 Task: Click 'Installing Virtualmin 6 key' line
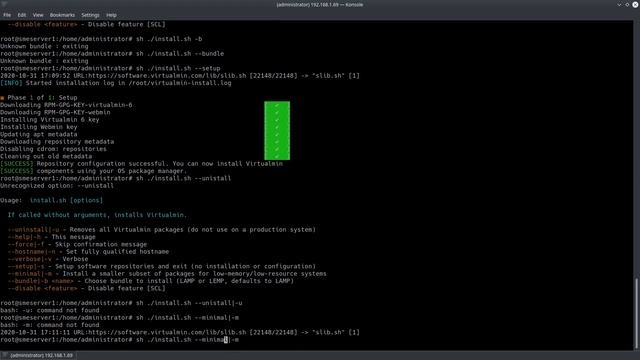[x=50, y=120]
